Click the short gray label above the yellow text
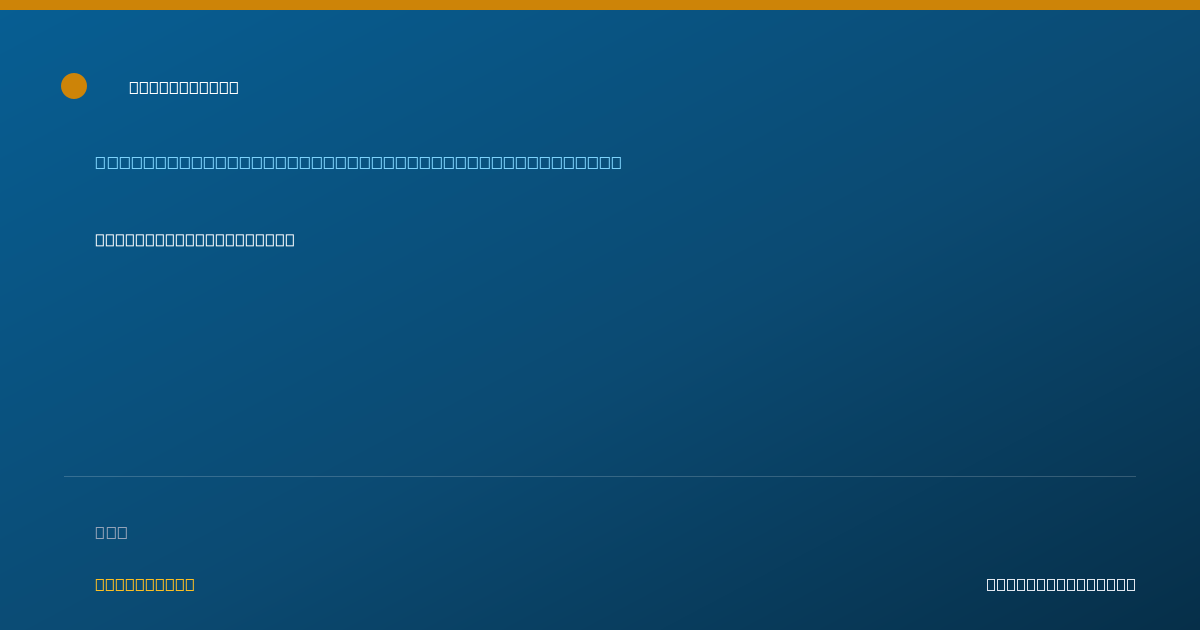Image resolution: width=1200 pixels, height=630 pixels. tap(111, 532)
